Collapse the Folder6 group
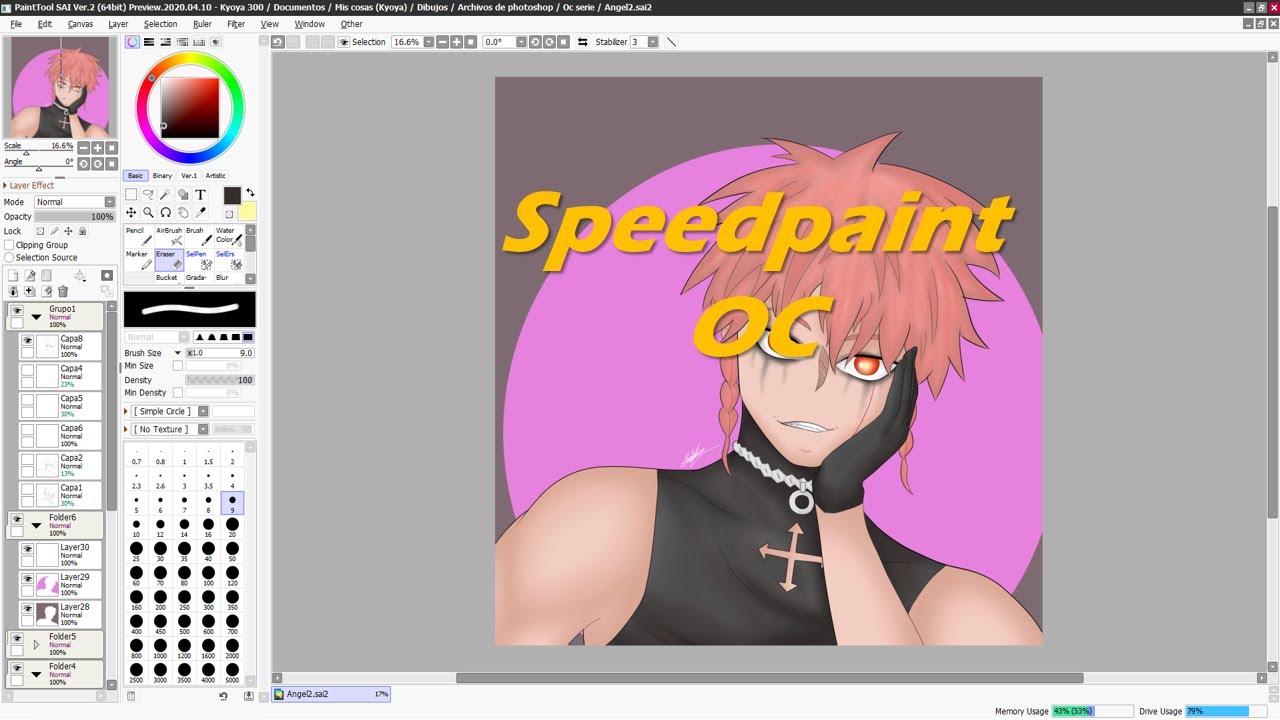The image size is (1280, 720). (x=37, y=525)
